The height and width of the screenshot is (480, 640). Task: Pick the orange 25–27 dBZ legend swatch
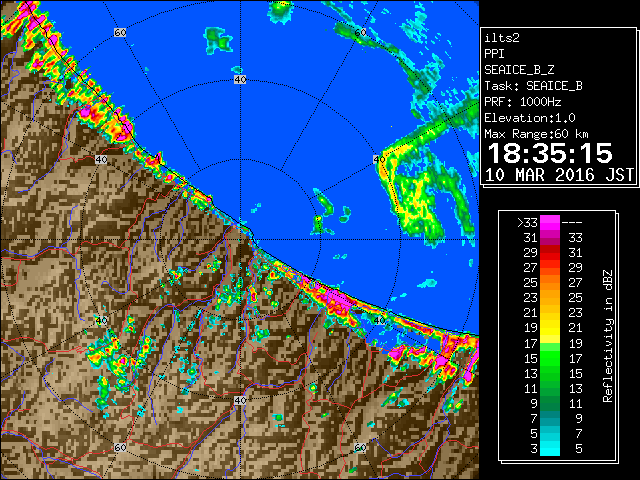(x=550, y=283)
